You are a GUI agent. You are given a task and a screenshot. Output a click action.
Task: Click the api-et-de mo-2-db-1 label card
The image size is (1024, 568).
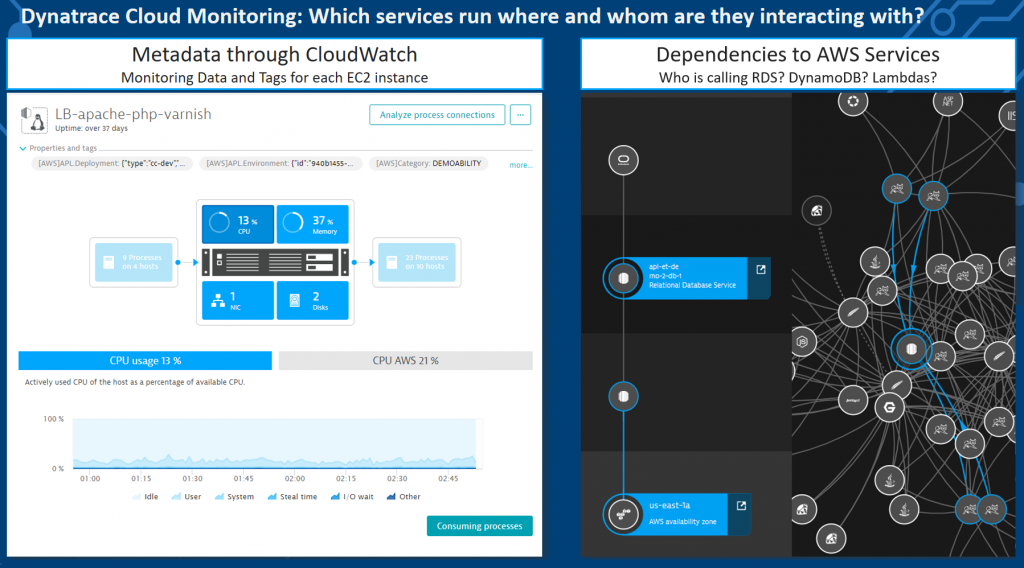[696, 276]
